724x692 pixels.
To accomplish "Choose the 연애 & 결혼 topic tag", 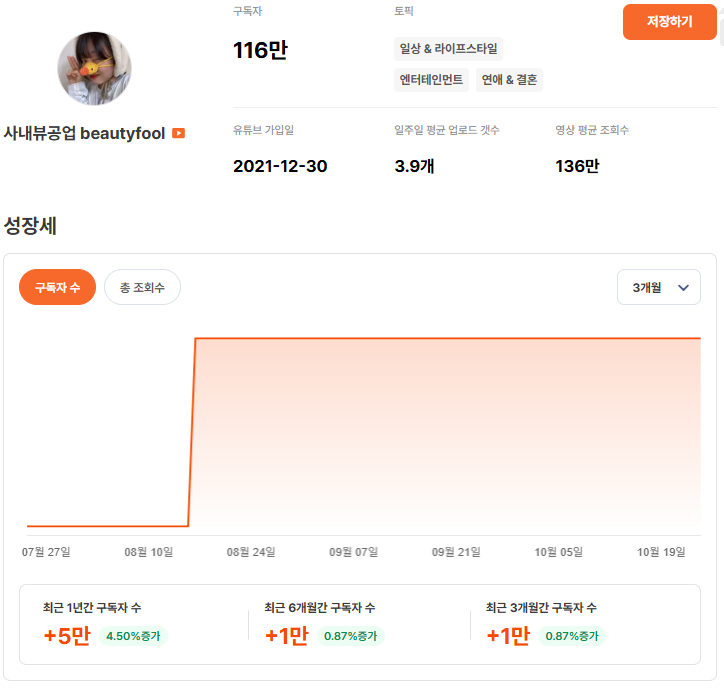I will [x=509, y=80].
